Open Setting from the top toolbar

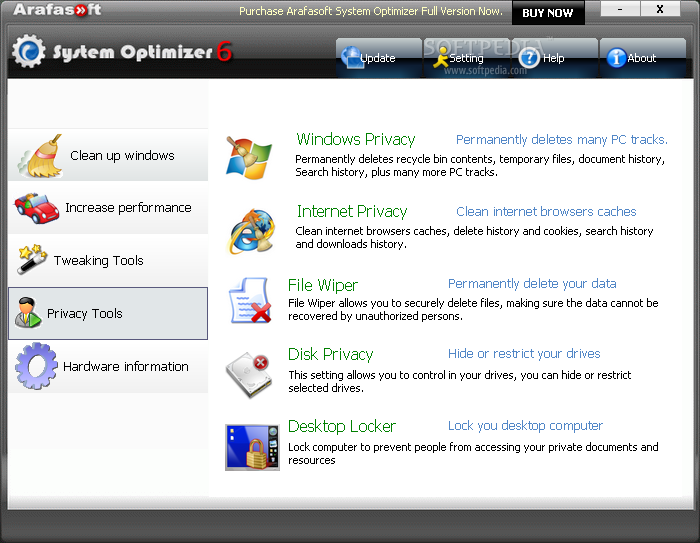pos(466,58)
